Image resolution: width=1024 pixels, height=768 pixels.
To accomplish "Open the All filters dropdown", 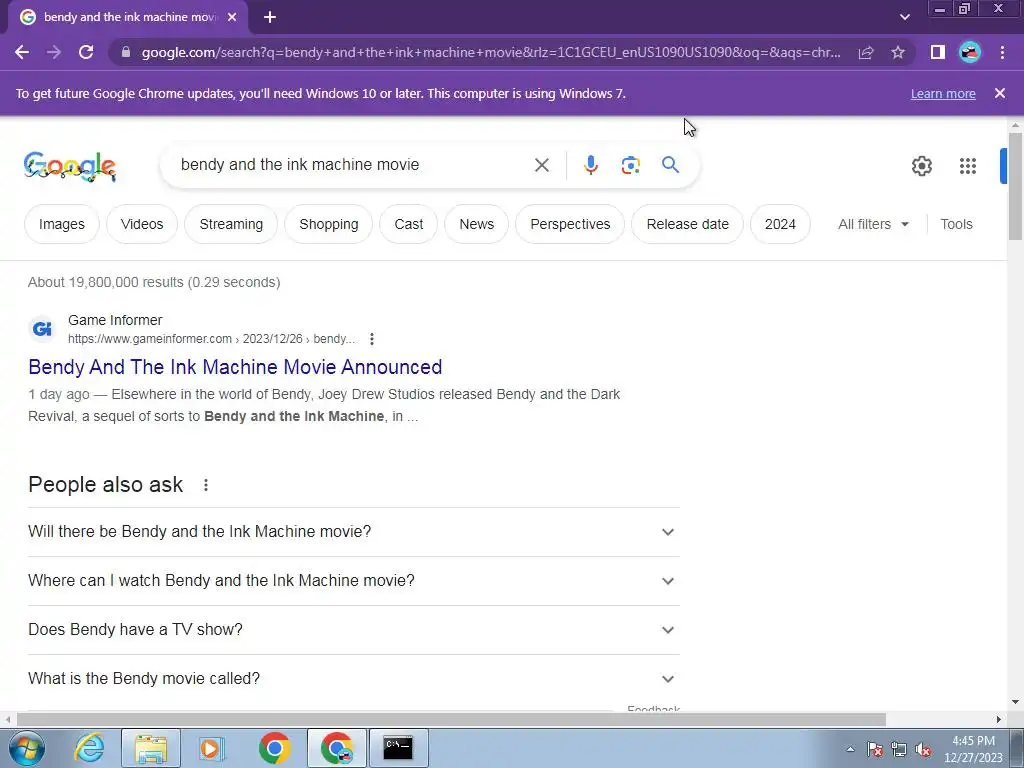I will 873,224.
